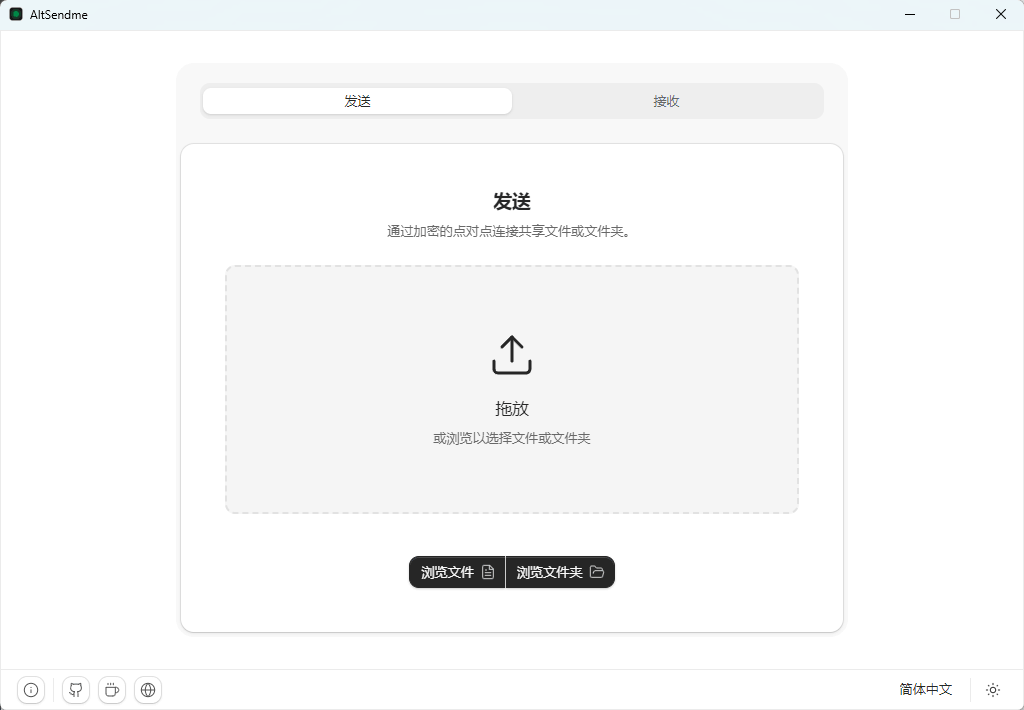Minimize the AltSendme window

coord(910,14)
